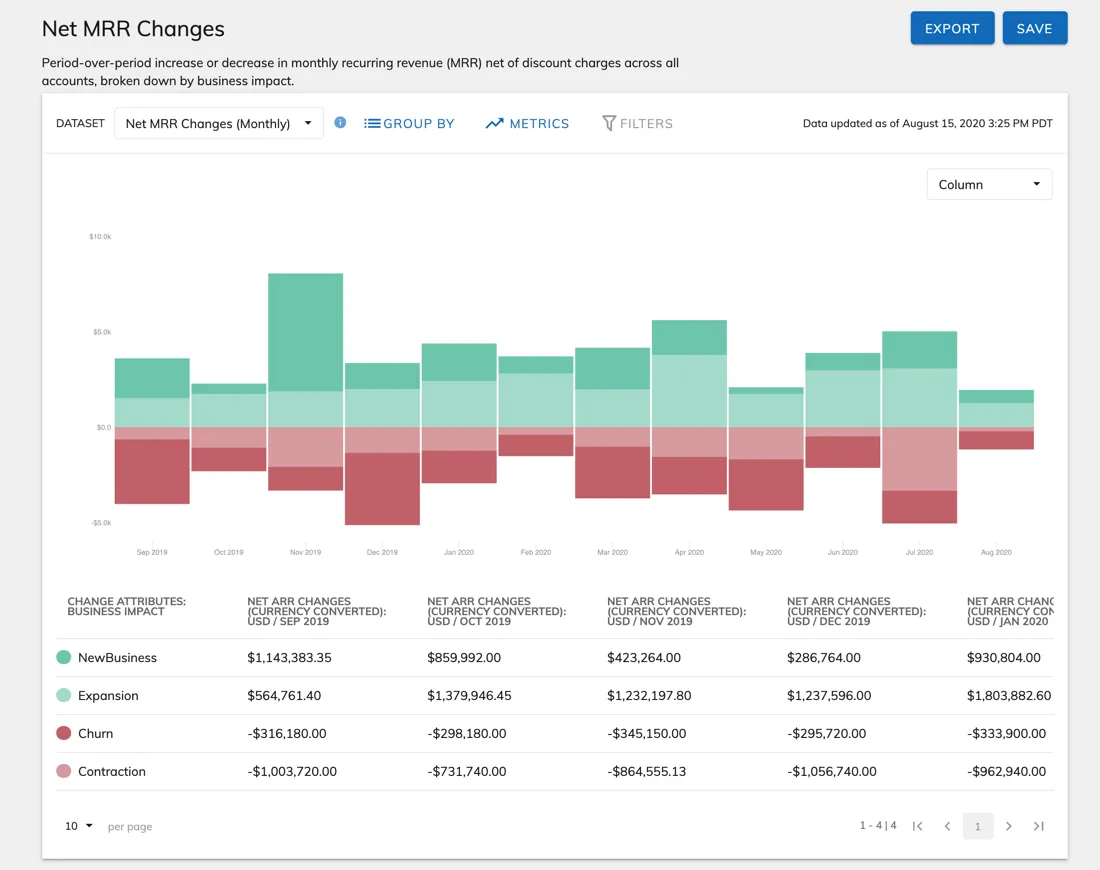Viewport: 1100px width, 870px height.
Task: Click the -$962,940.00 cell
Action: tap(1006, 771)
